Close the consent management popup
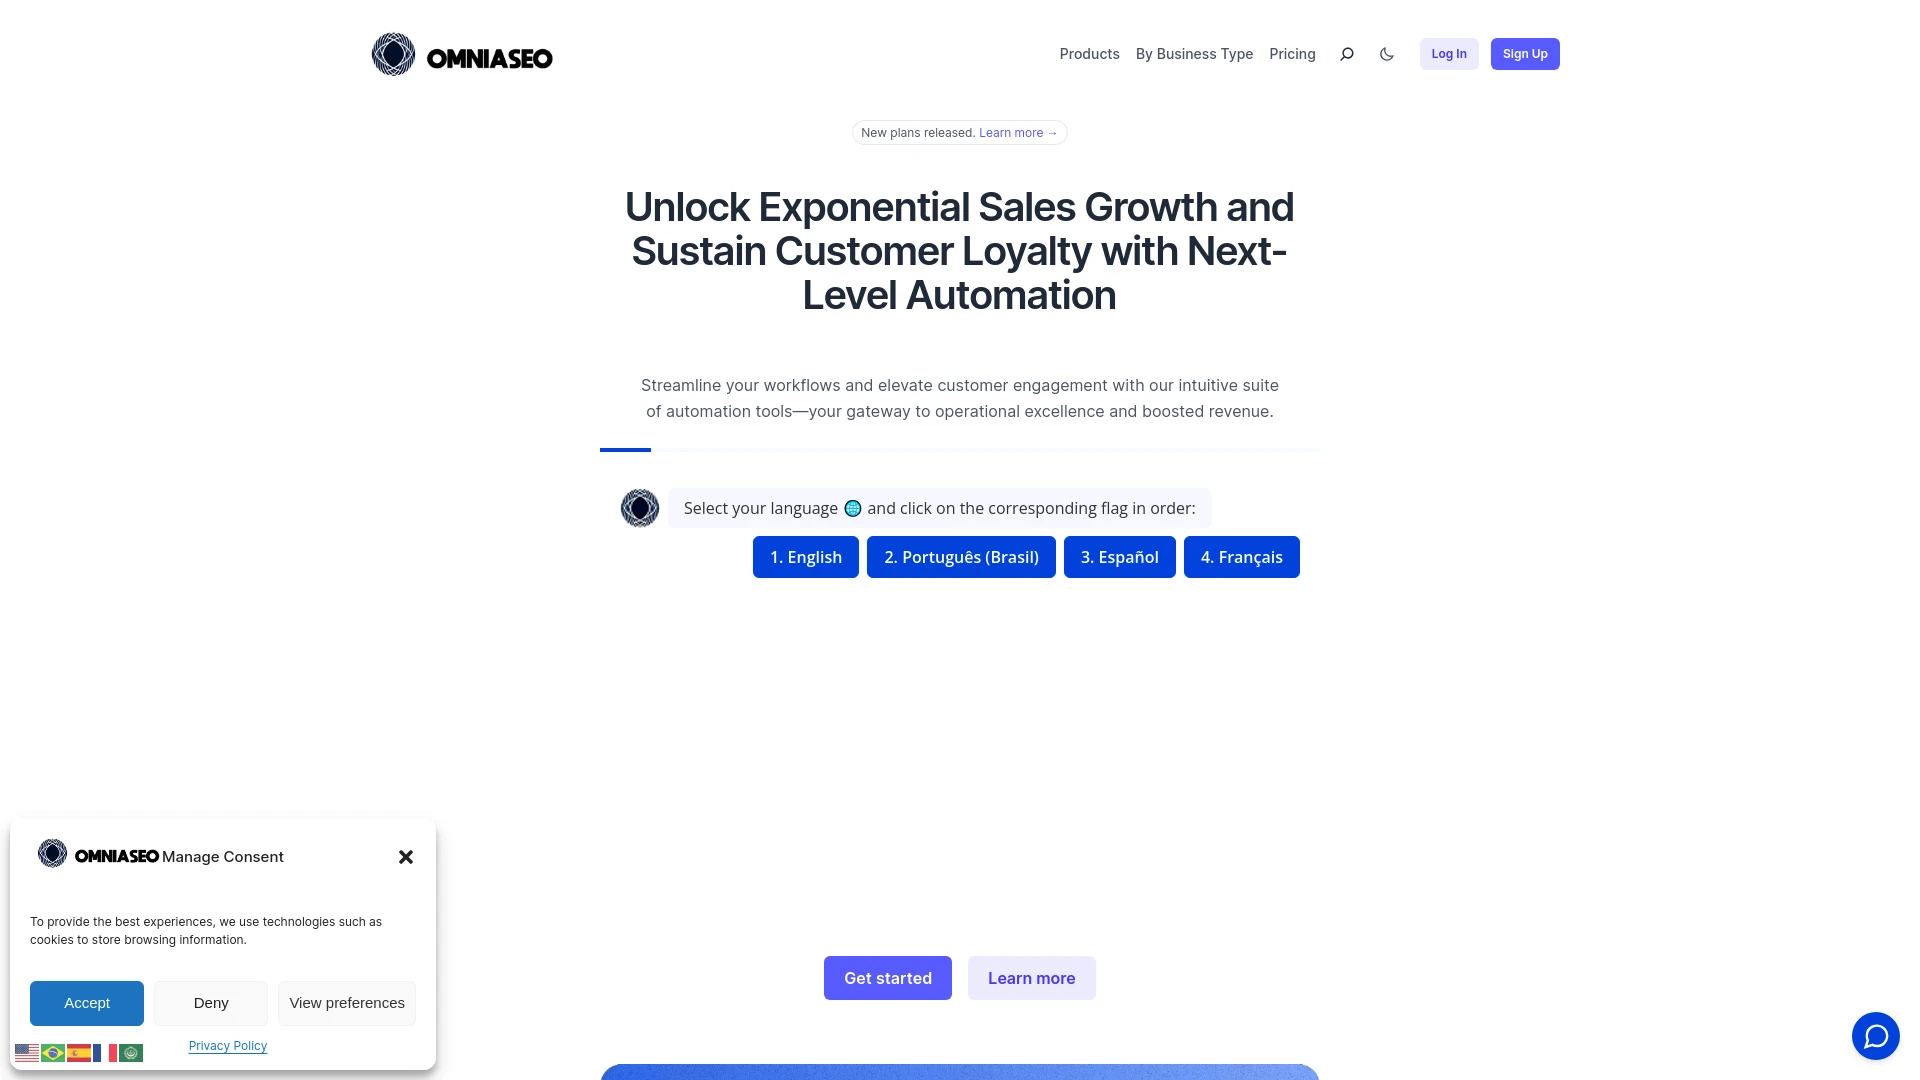The height and width of the screenshot is (1080, 1920). [406, 857]
